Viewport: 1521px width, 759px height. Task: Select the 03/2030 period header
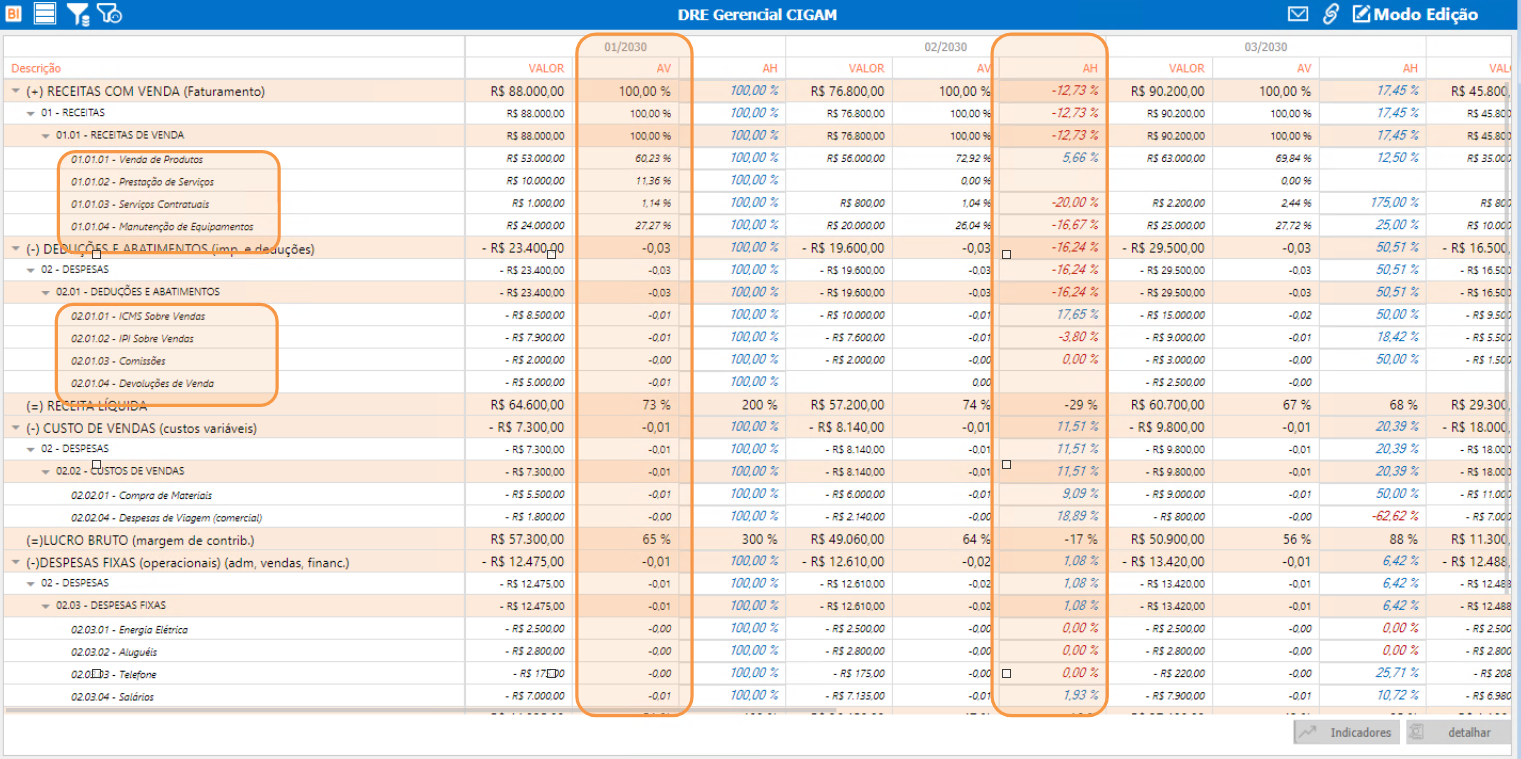click(x=1265, y=47)
